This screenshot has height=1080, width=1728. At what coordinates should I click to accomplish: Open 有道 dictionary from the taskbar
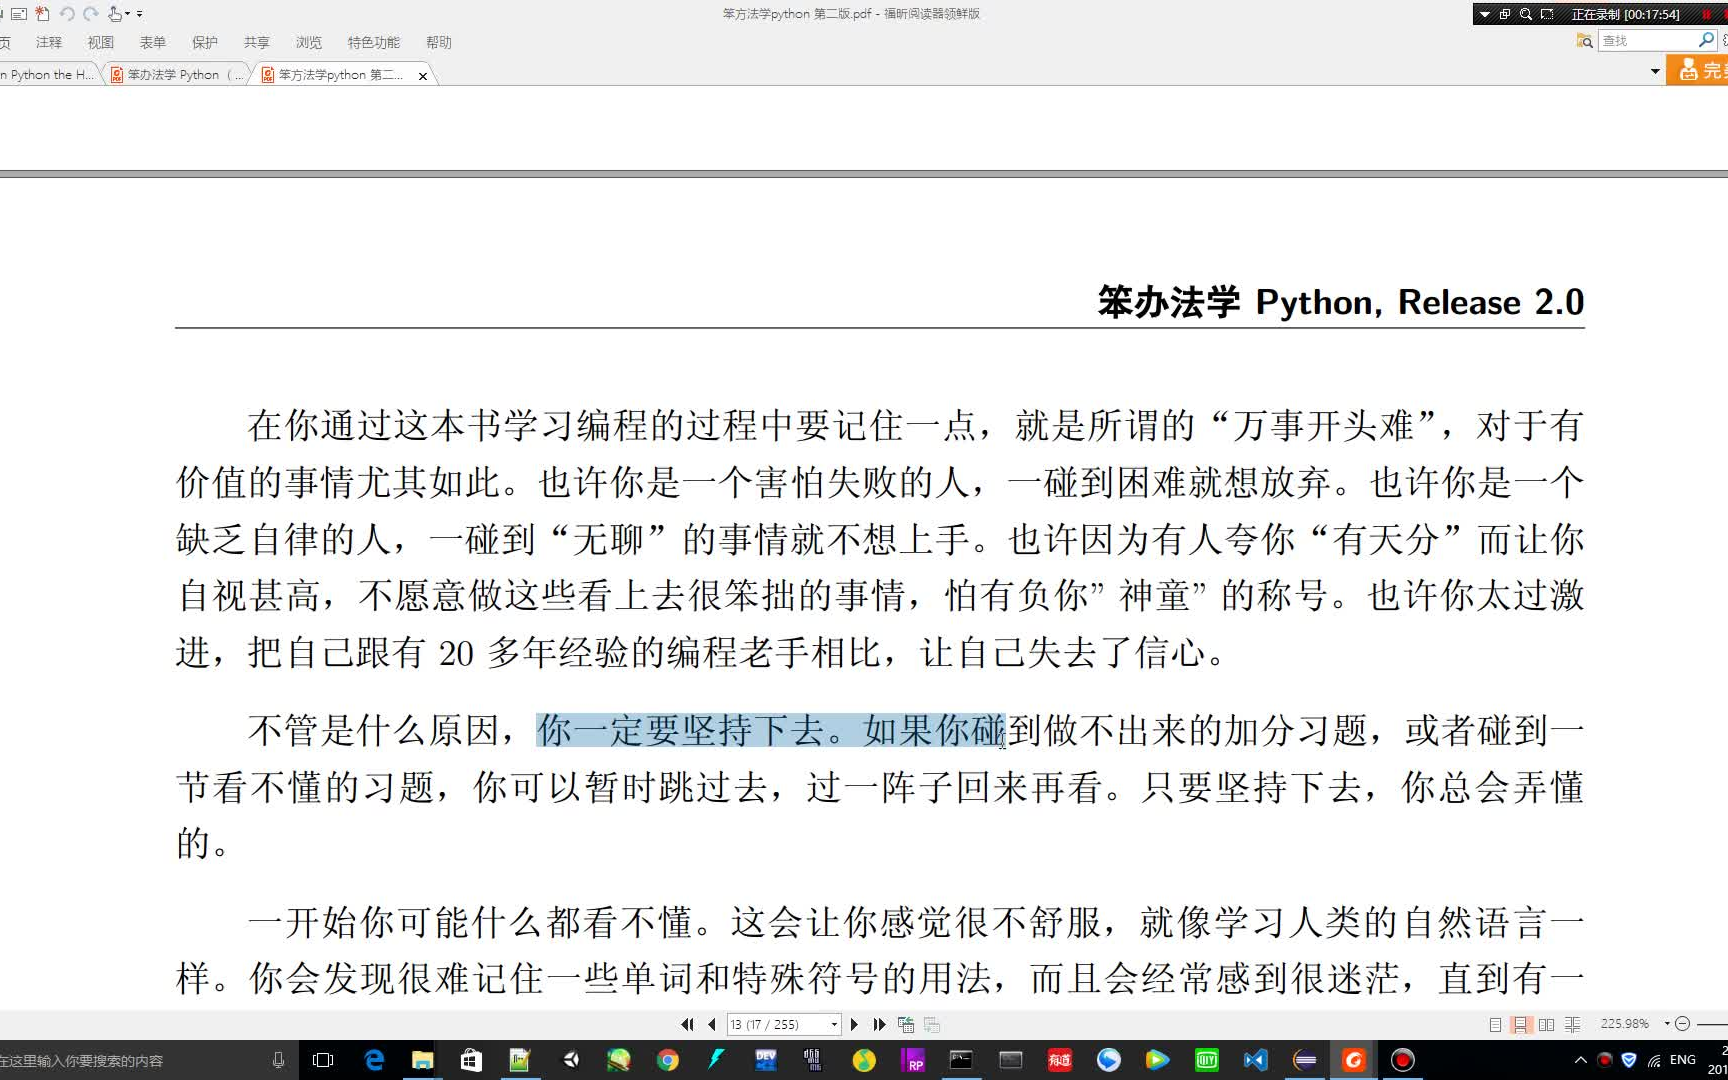[x=1060, y=1060]
